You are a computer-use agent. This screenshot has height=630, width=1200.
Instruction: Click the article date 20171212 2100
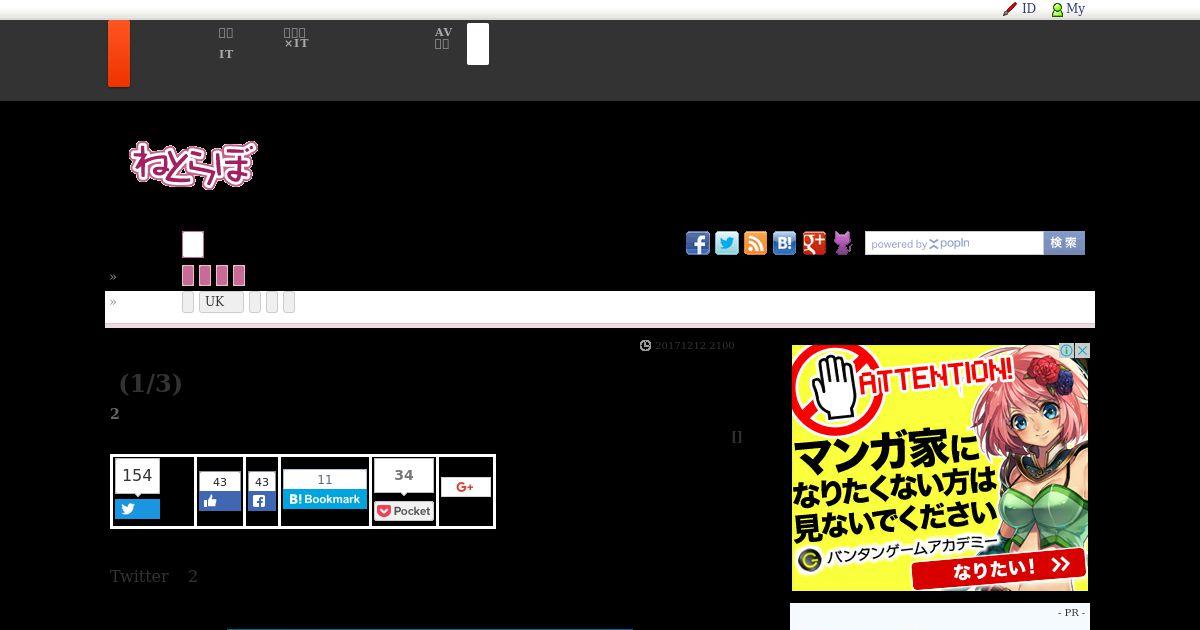tap(695, 345)
